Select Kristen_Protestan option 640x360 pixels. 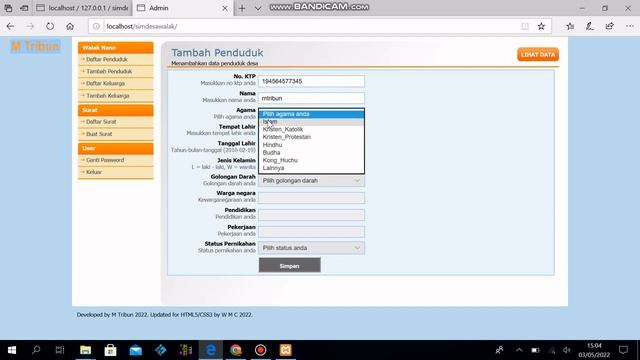click(x=311, y=137)
